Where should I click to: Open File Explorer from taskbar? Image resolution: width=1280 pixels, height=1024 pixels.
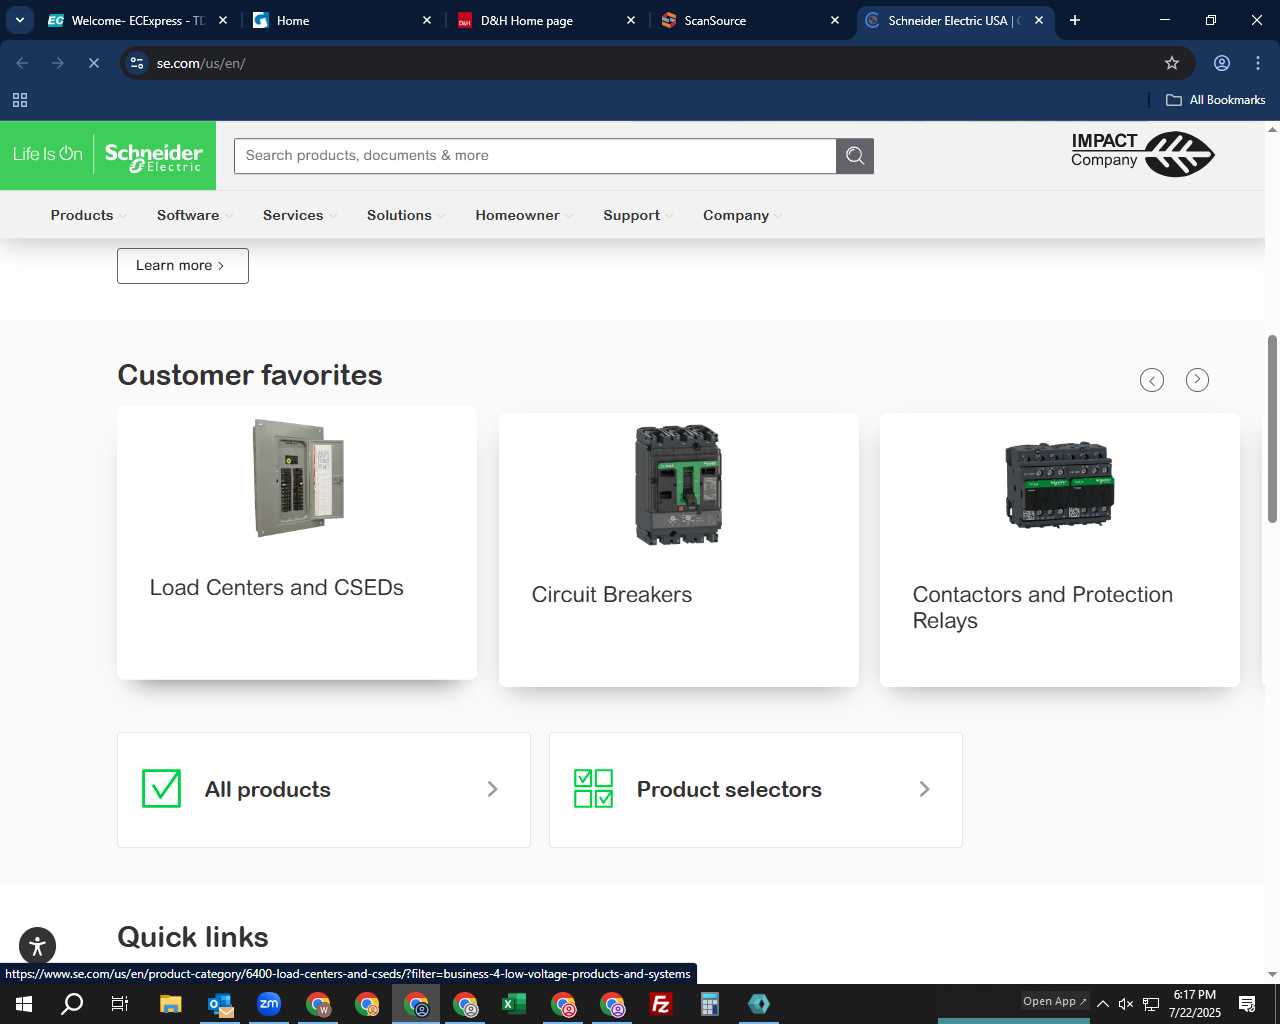click(x=171, y=1004)
